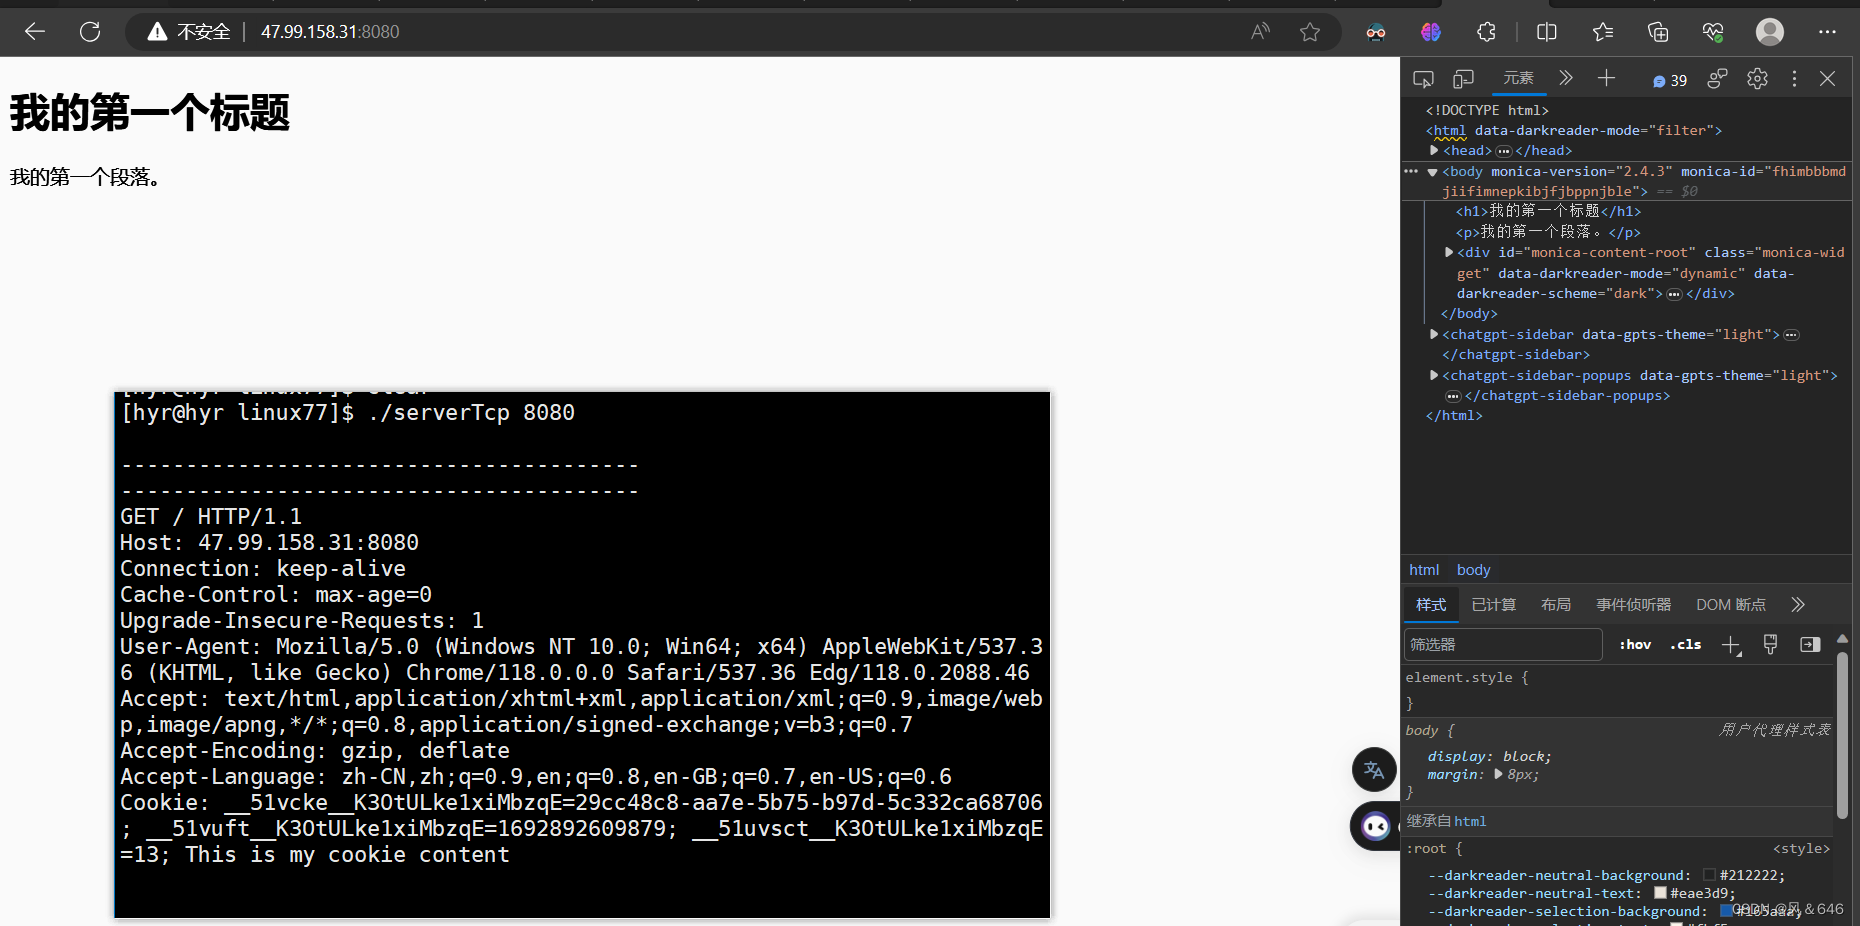Reload the page with the refresh icon
Viewport: 1860px width, 926px height.
(x=90, y=32)
